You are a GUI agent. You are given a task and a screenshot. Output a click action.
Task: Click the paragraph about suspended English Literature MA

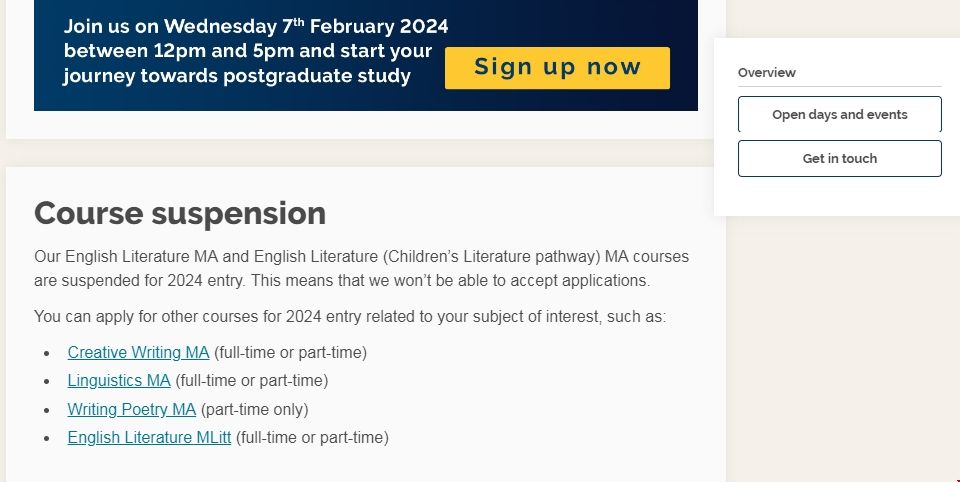pyautogui.click(x=361, y=268)
